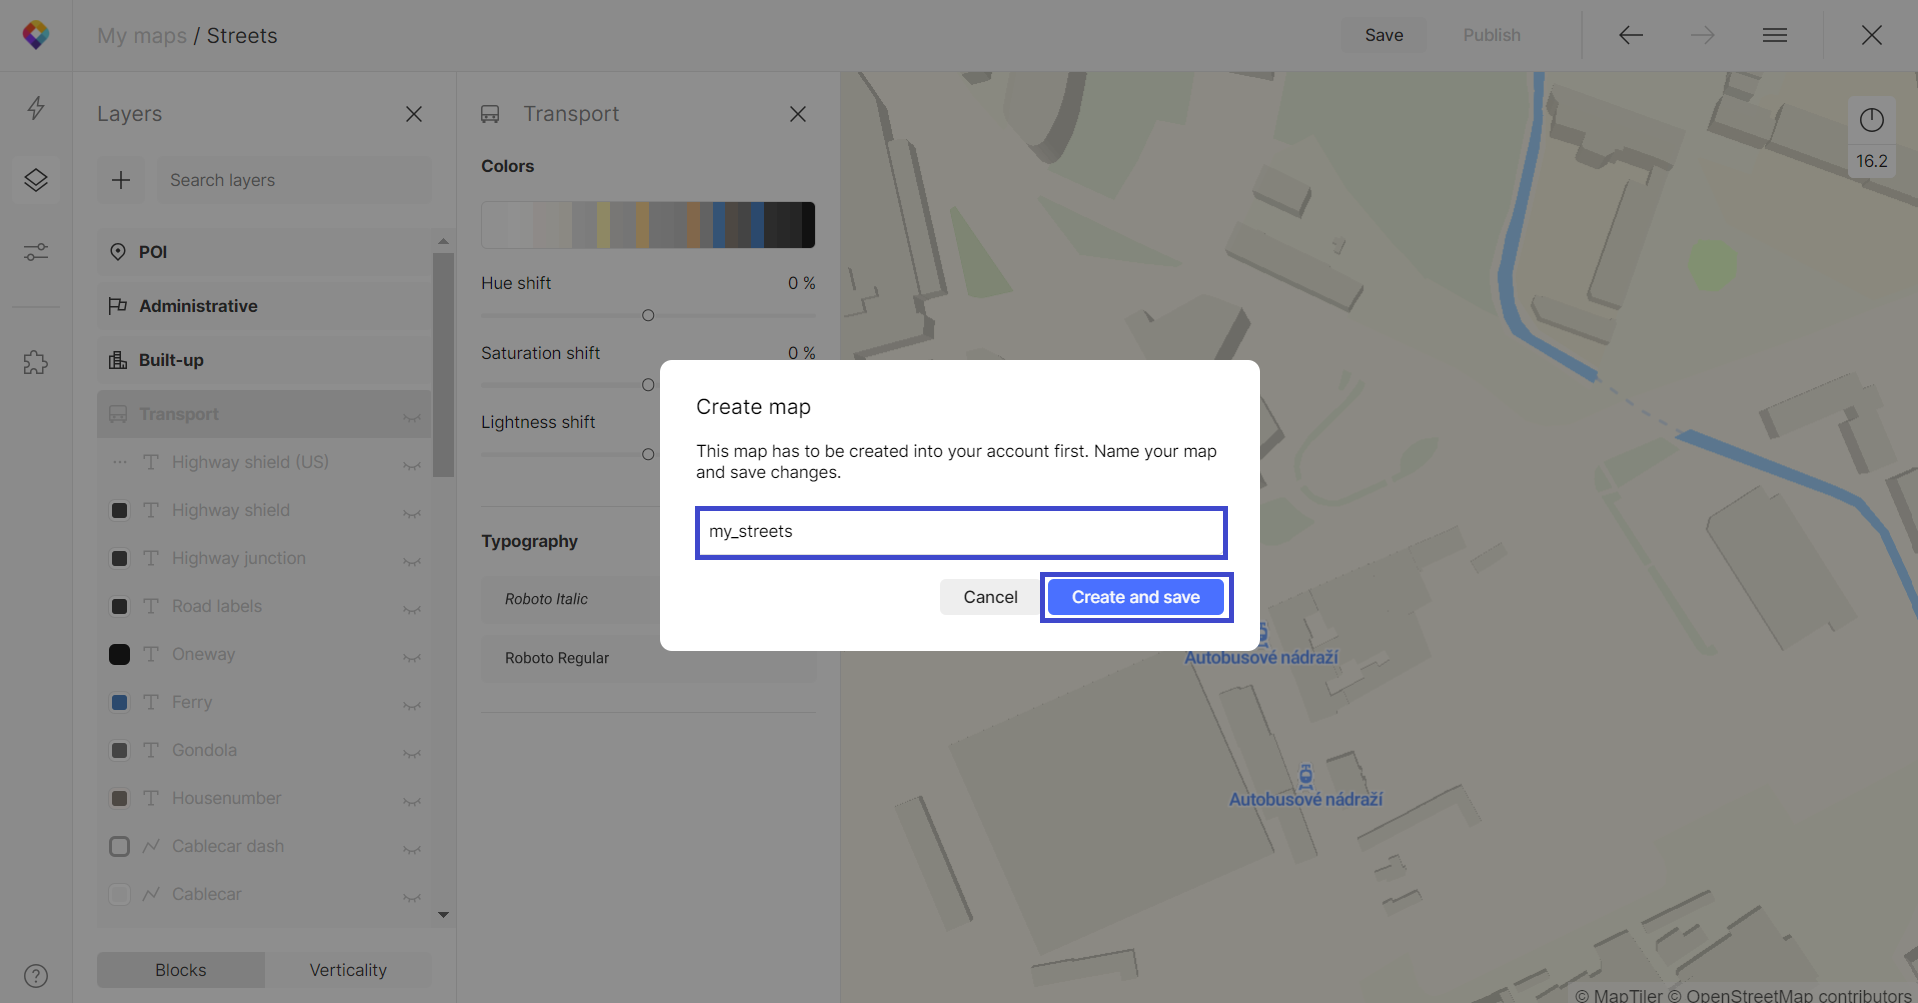
Task: Open the puzzle-piece extensions icon
Action: [36, 362]
